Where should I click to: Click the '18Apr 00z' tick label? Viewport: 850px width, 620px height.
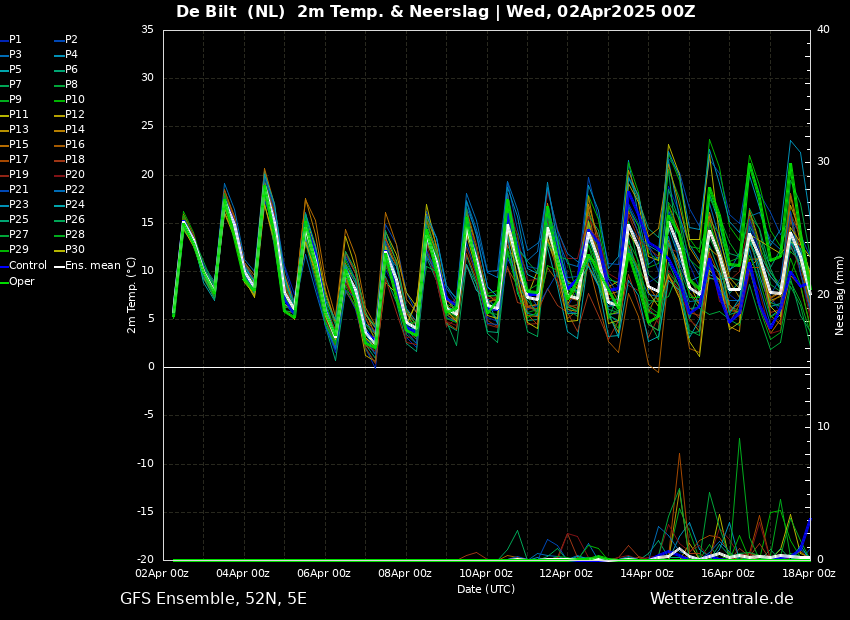tap(808, 573)
